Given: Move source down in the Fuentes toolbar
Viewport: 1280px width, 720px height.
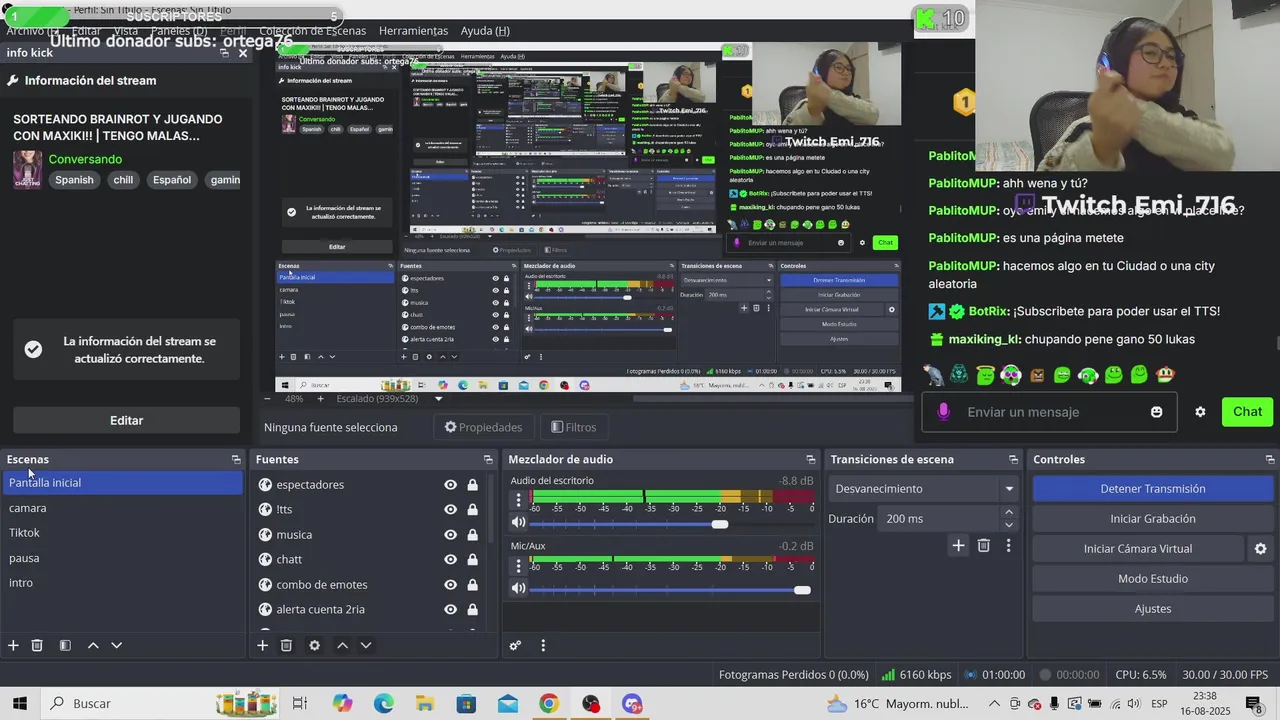Looking at the screenshot, I should 365,646.
